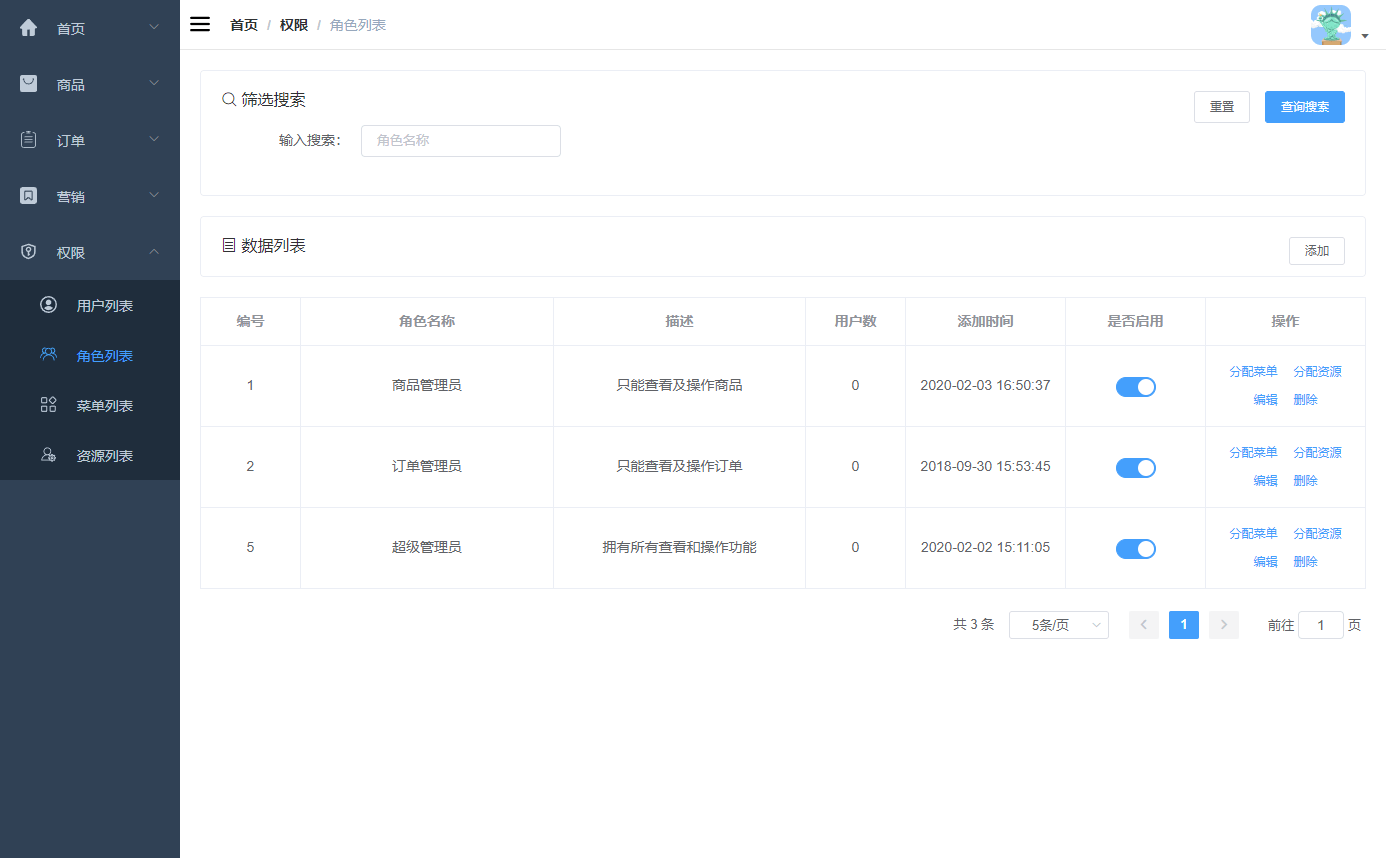This screenshot has height=858, width=1386.
Task: Click the shopping bag 商品 icon
Action: click(29, 84)
